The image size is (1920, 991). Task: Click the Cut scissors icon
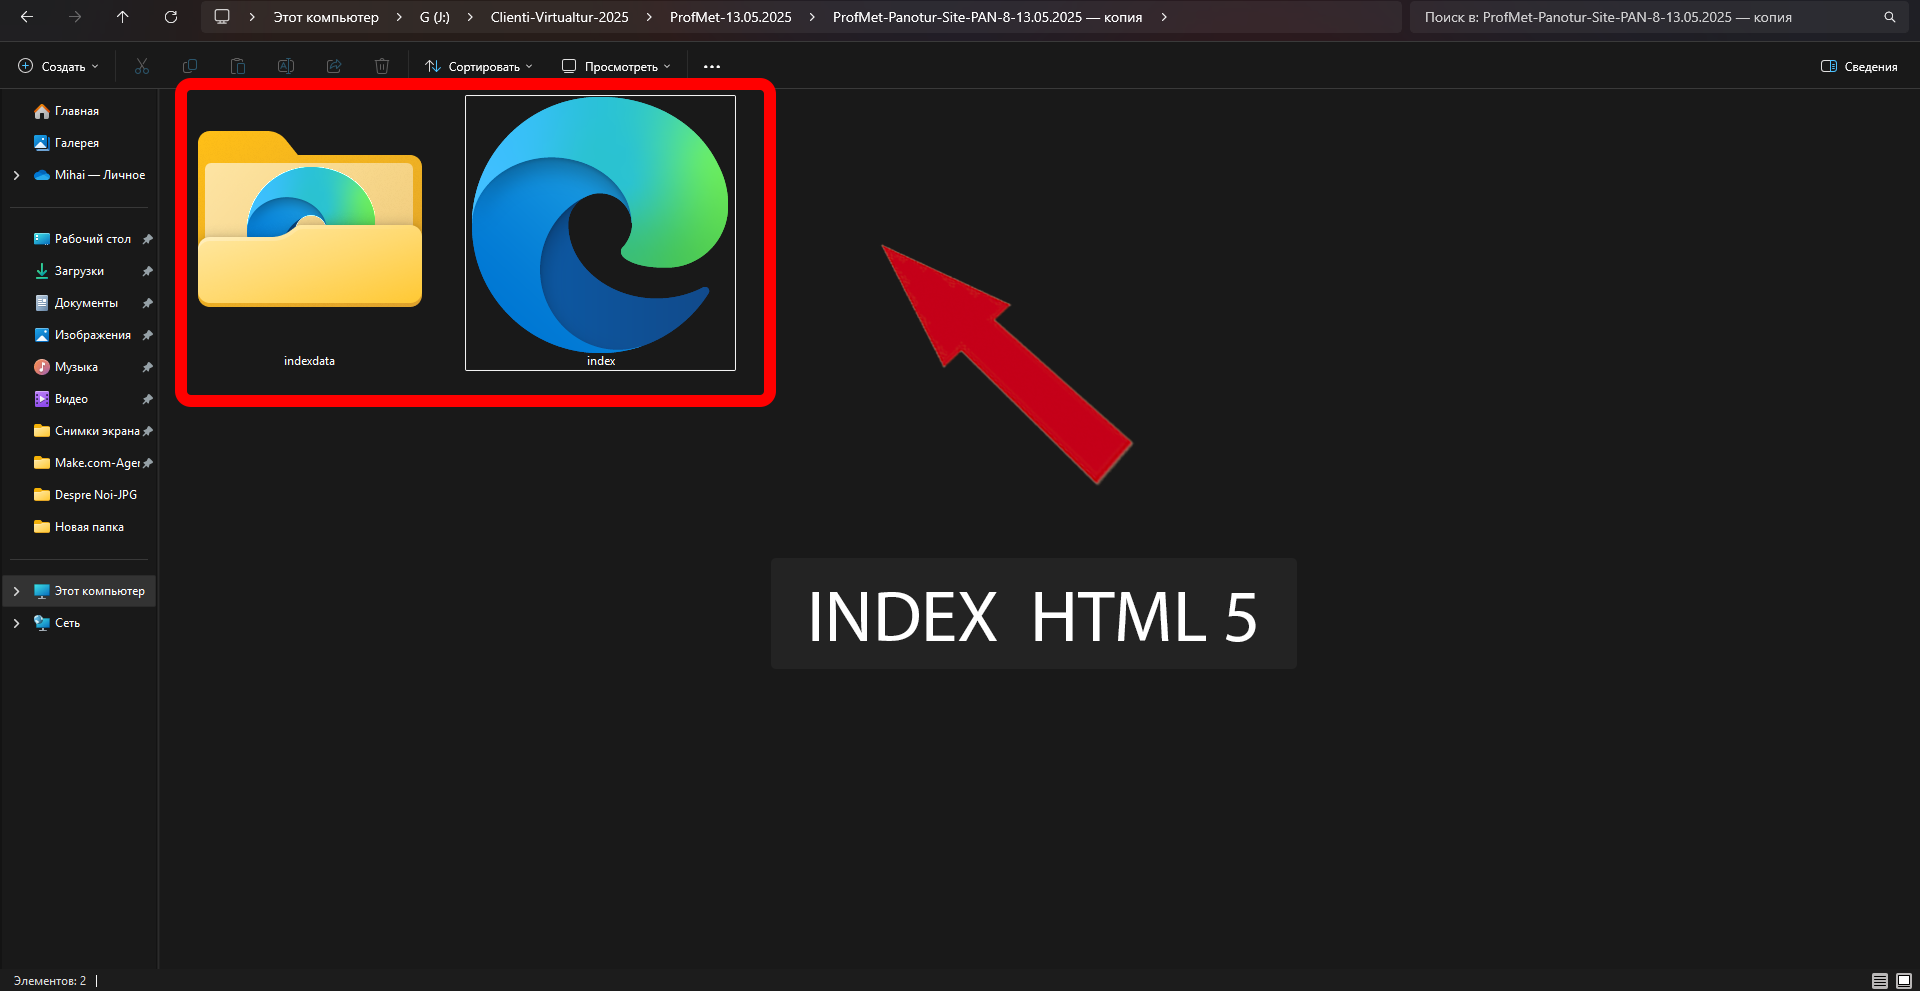click(x=142, y=66)
